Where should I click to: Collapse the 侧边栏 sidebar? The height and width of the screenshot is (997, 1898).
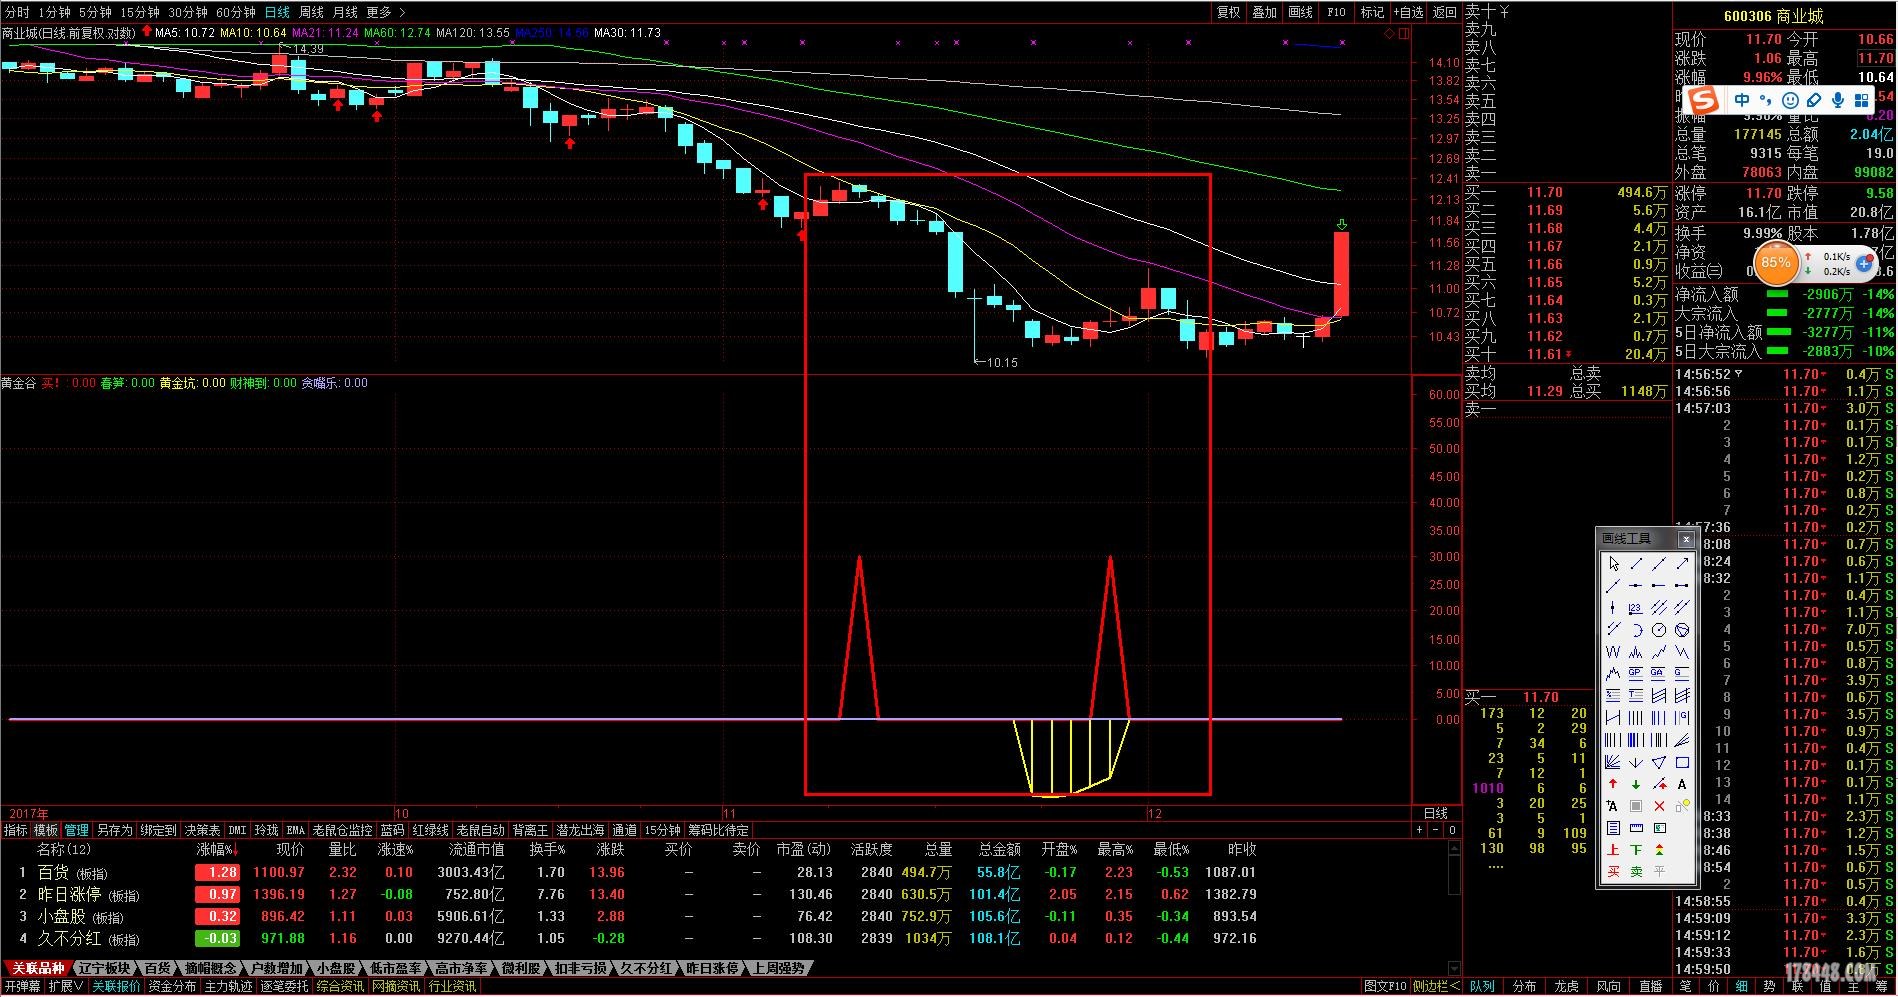click(x=1437, y=986)
